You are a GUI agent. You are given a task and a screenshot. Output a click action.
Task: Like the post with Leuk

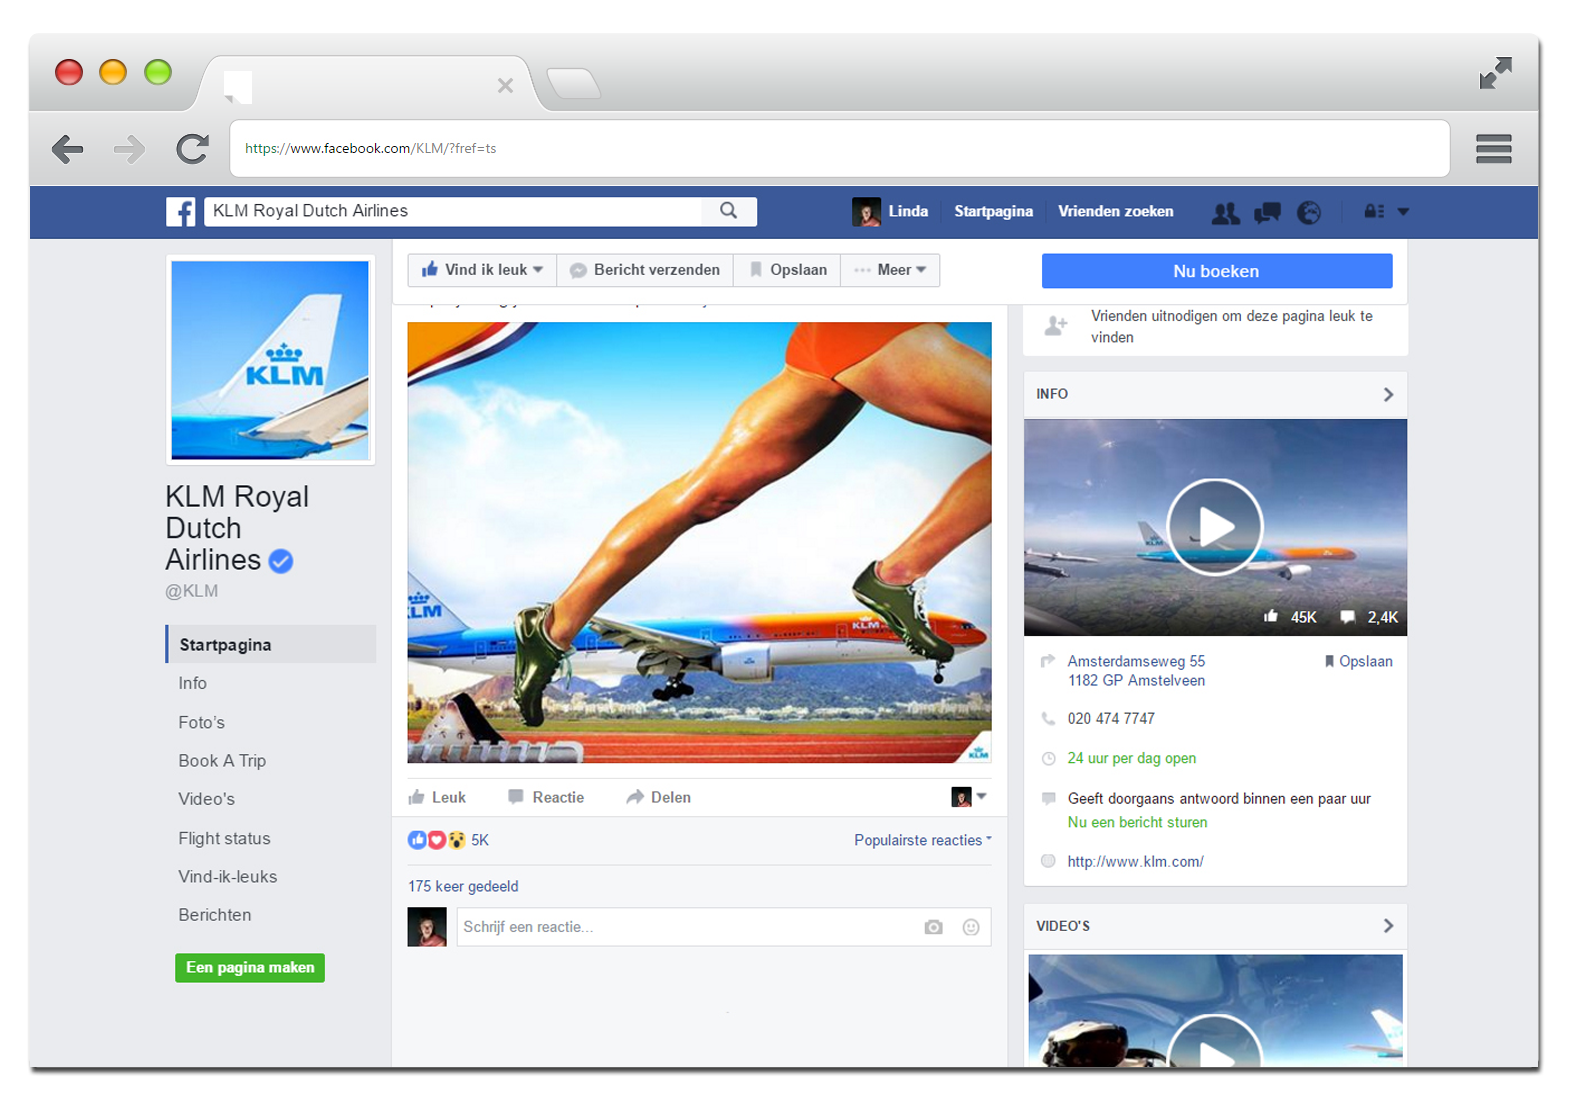tap(437, 797)
